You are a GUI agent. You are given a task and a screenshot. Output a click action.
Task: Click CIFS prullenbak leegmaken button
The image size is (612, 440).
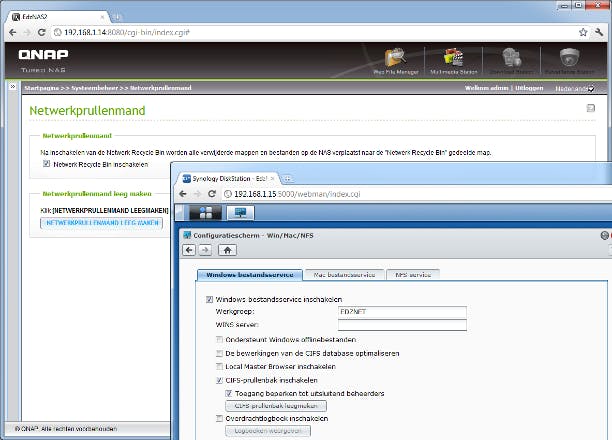[276, 406]
